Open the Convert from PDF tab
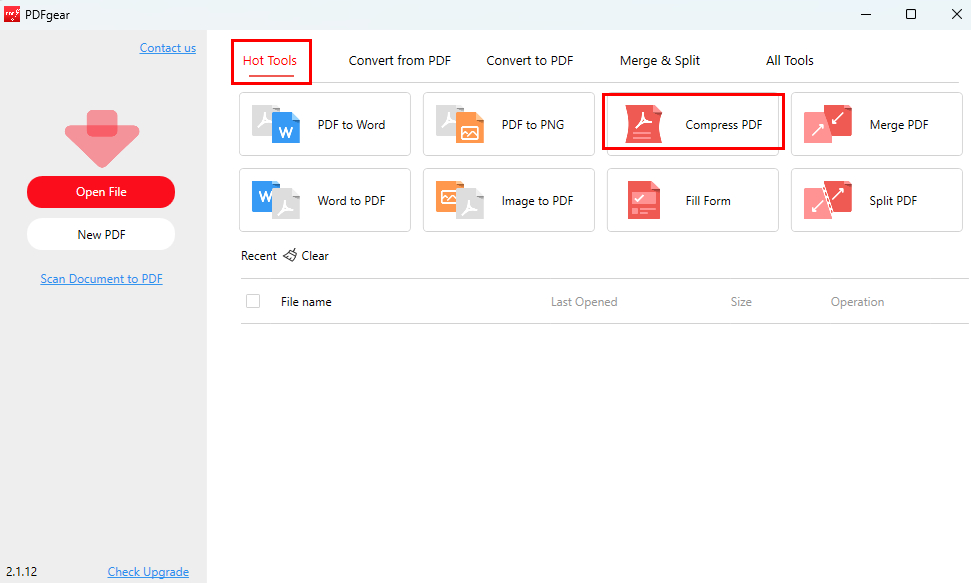The height and width of the screenshot is (583, 971). [x=399, y=60]
